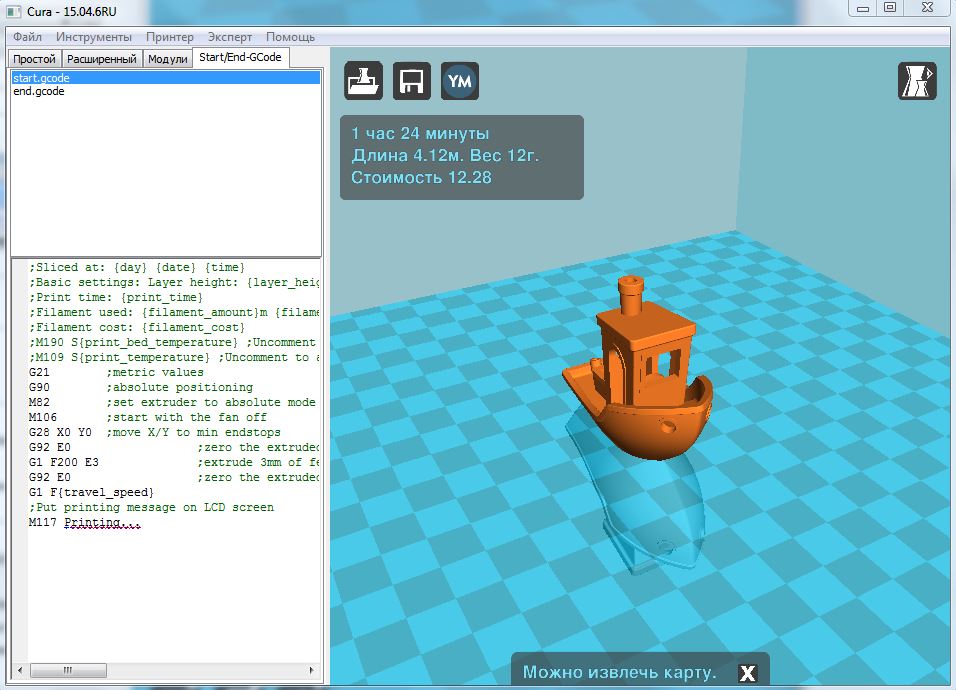Select end.gcode in the file list
The width and height of the screenshot is (956, 690).
(39, 91)
